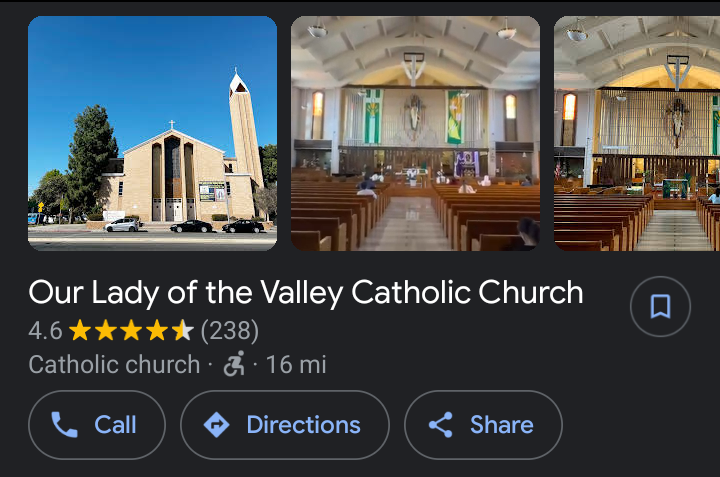Tap the 4.6 rating number
Viewport: 720px width, 477px height.
click(x=45, y=330)
